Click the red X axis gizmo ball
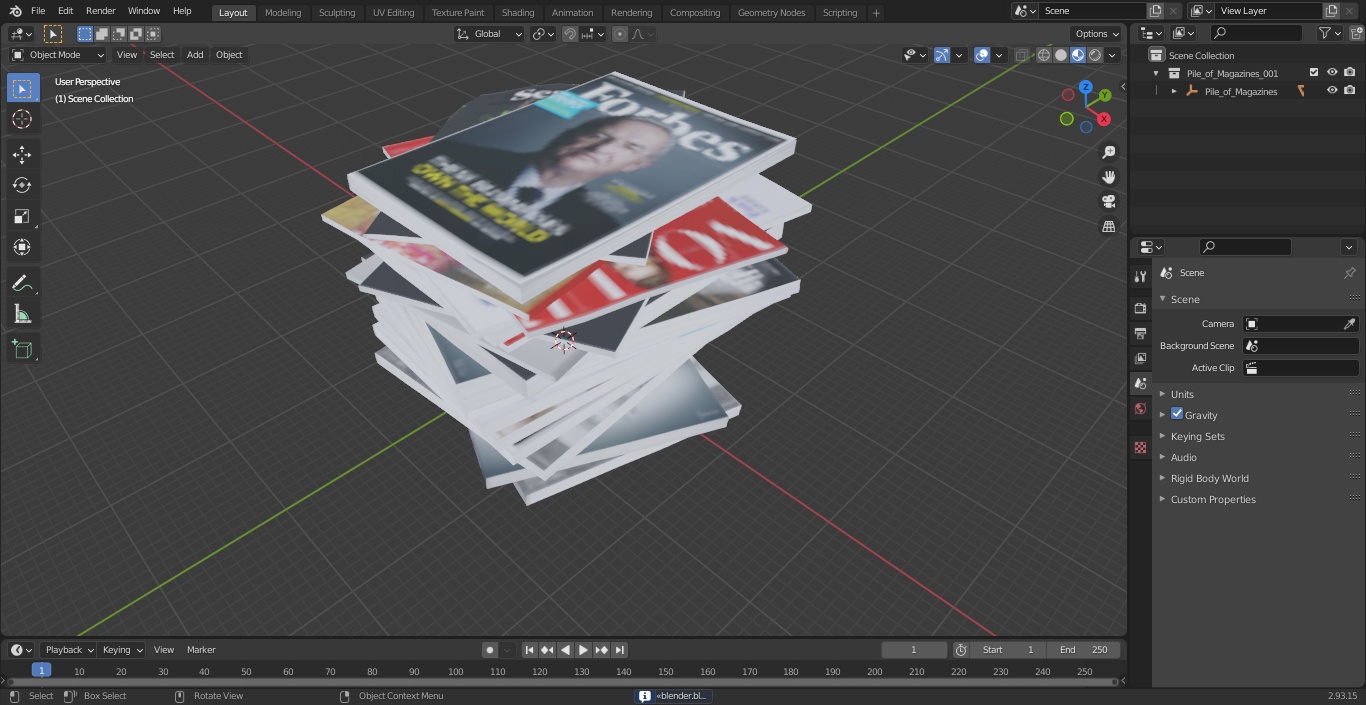This screenshot has height=705, width=1366. (x=1104, y=119)
